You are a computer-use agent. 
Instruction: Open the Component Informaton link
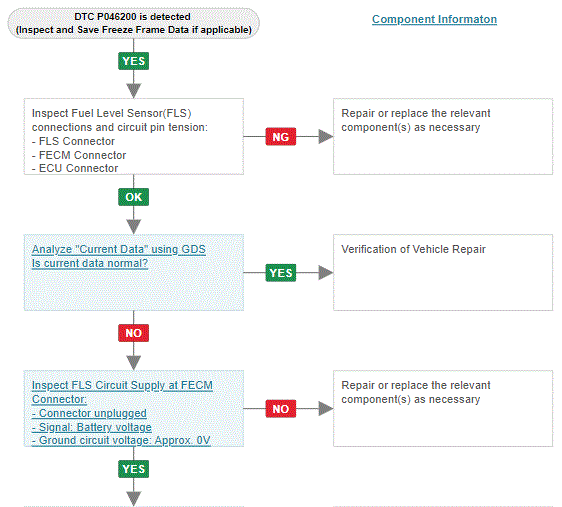click(434, 19)
